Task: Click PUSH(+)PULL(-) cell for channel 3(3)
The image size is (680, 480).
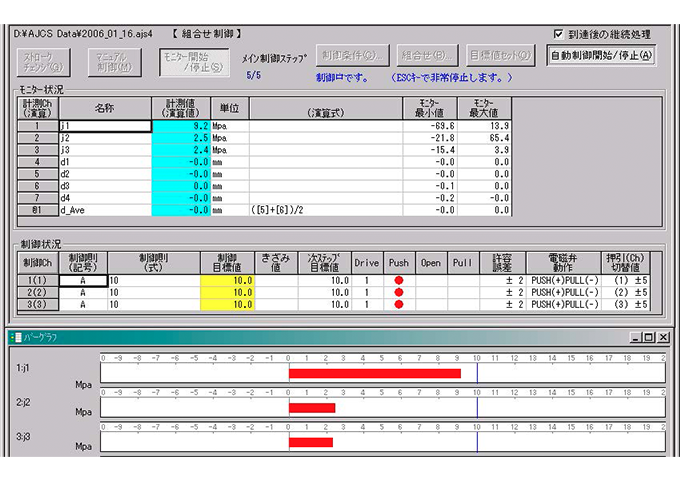Action: pyautogui.click(x=563, y=304)
